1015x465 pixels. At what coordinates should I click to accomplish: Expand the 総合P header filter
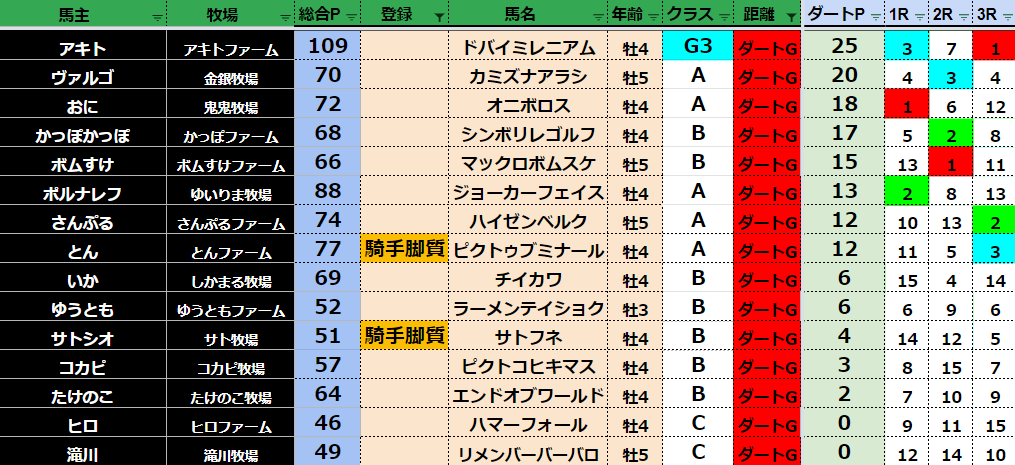(x=352, y=17)
